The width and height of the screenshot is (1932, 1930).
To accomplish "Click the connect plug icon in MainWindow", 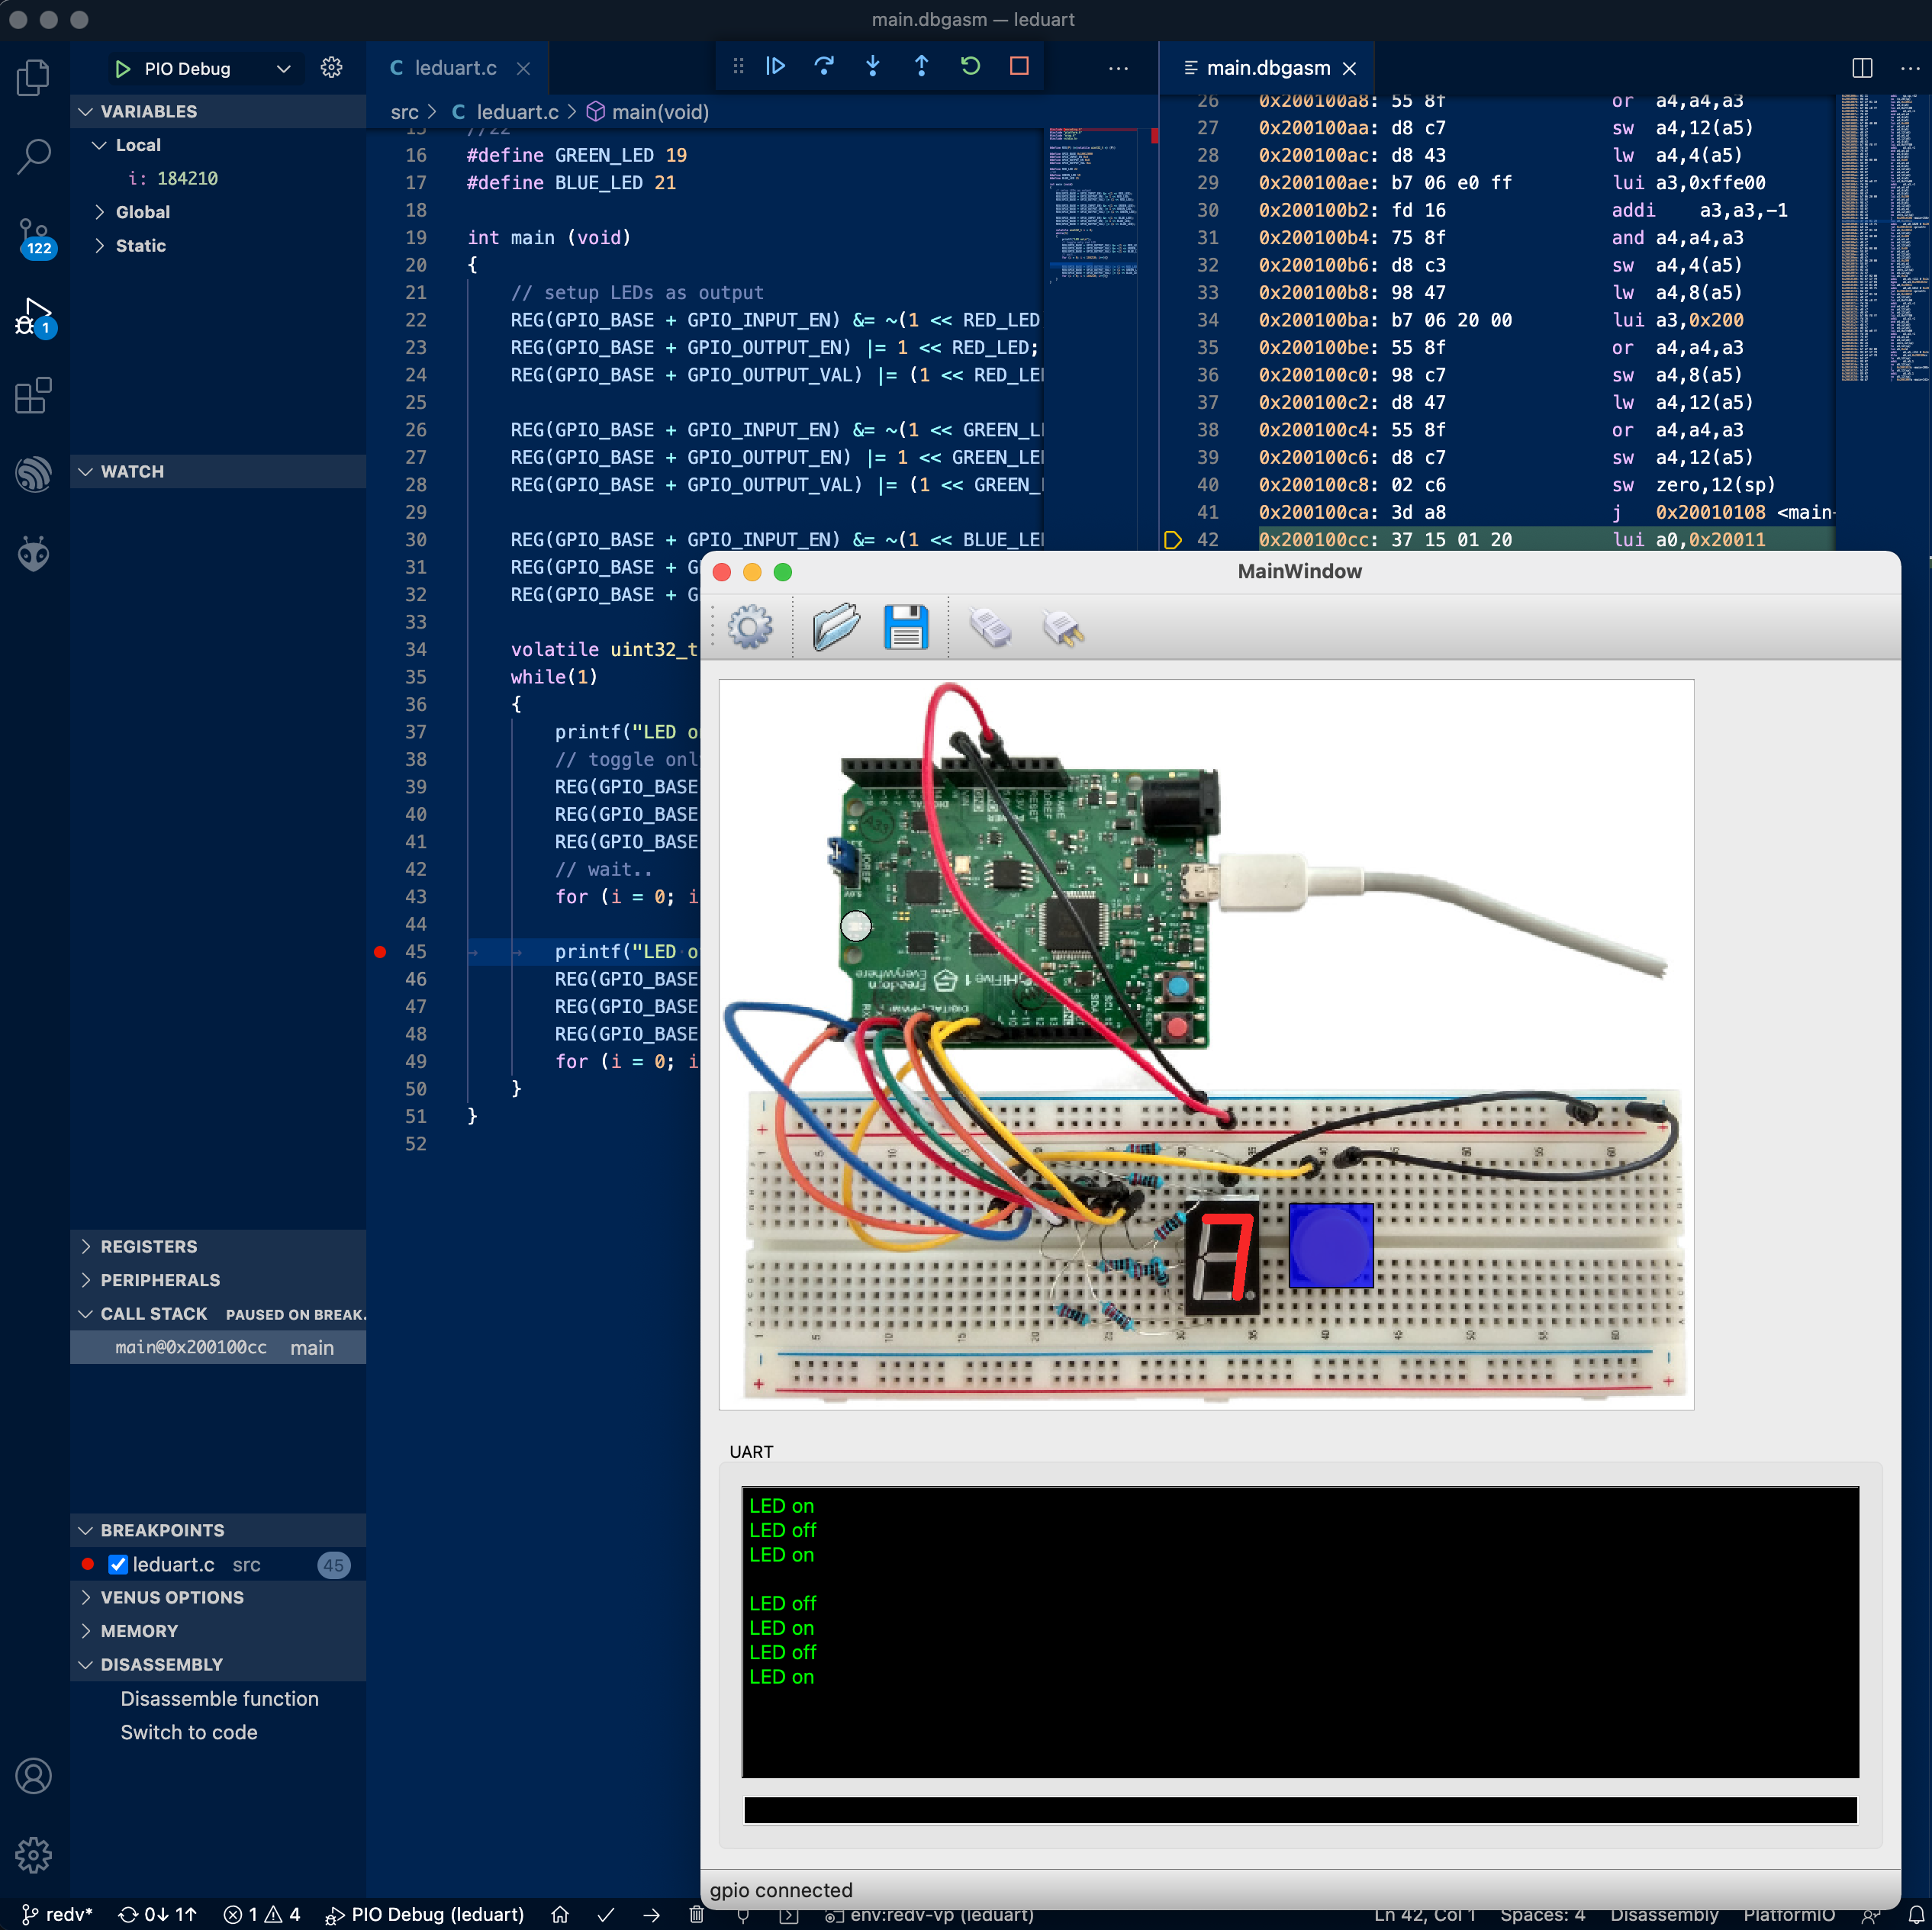I will point(990,628).
